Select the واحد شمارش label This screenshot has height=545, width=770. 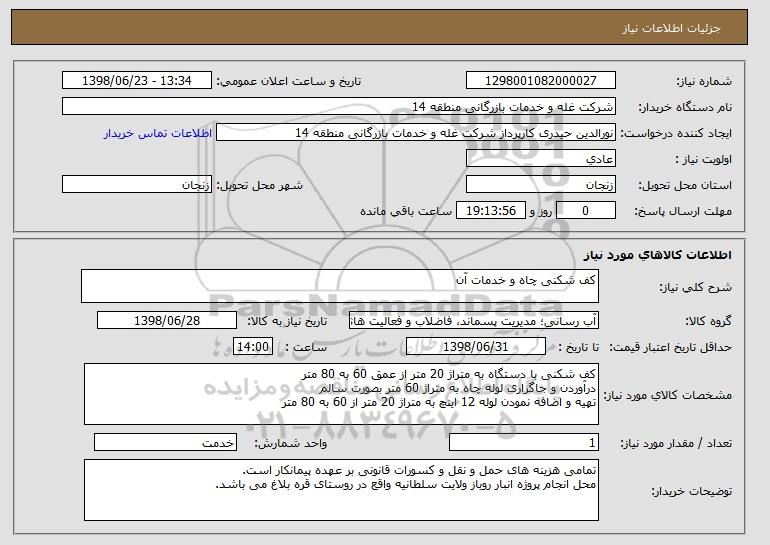[290, 443]
